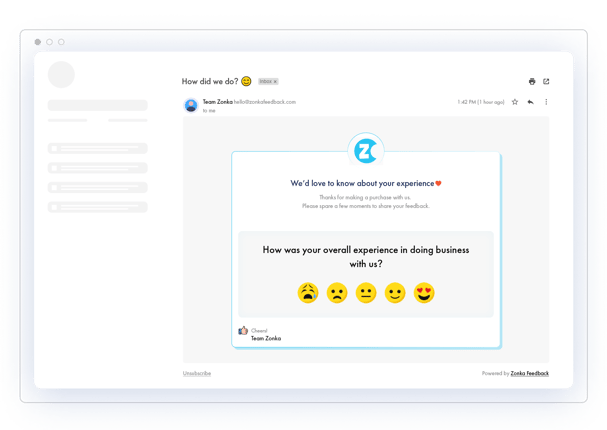This screenshot has width=607, height=430.
Task: Click the sidebar circular profile placeholder
Action: pos(62,75)
